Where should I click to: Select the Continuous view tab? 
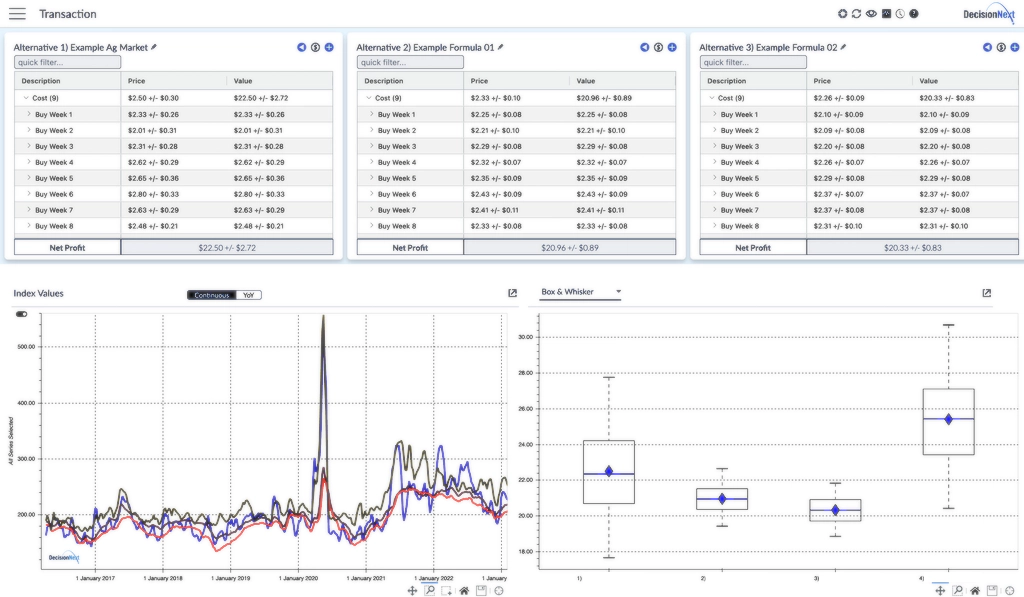click(211, 295)
